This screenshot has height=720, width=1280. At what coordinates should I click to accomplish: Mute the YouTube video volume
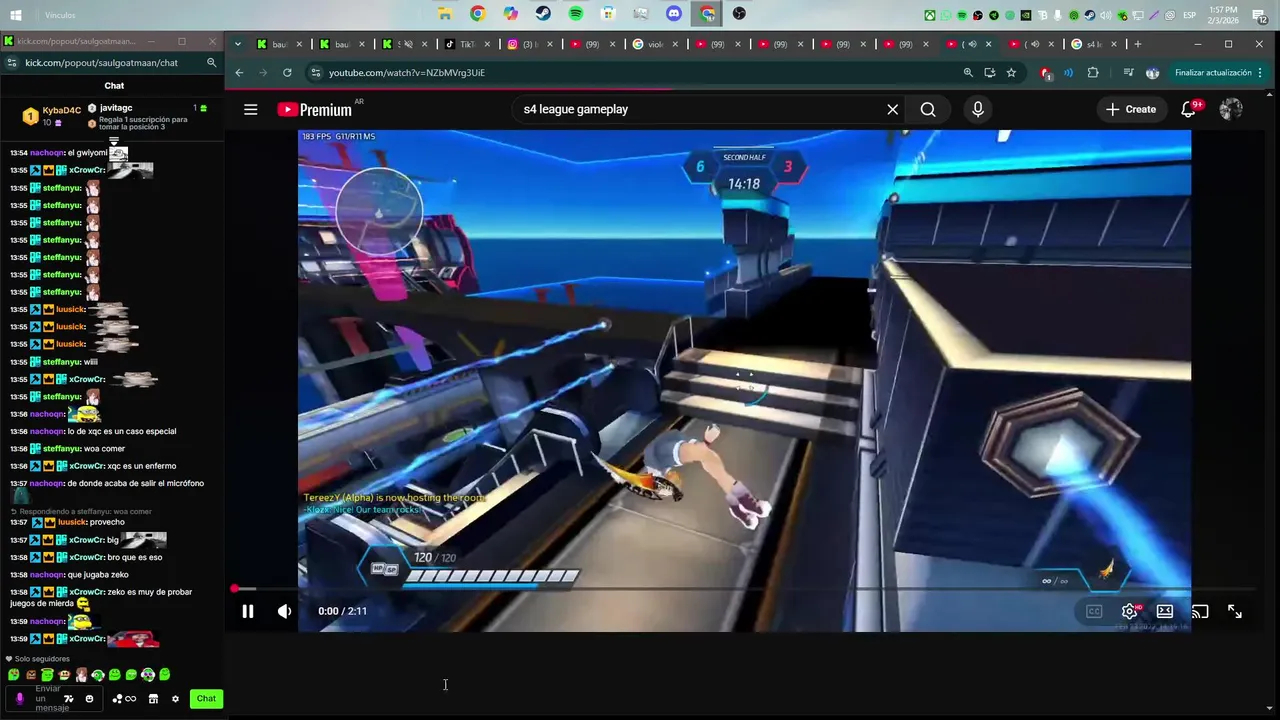(285, 611)
